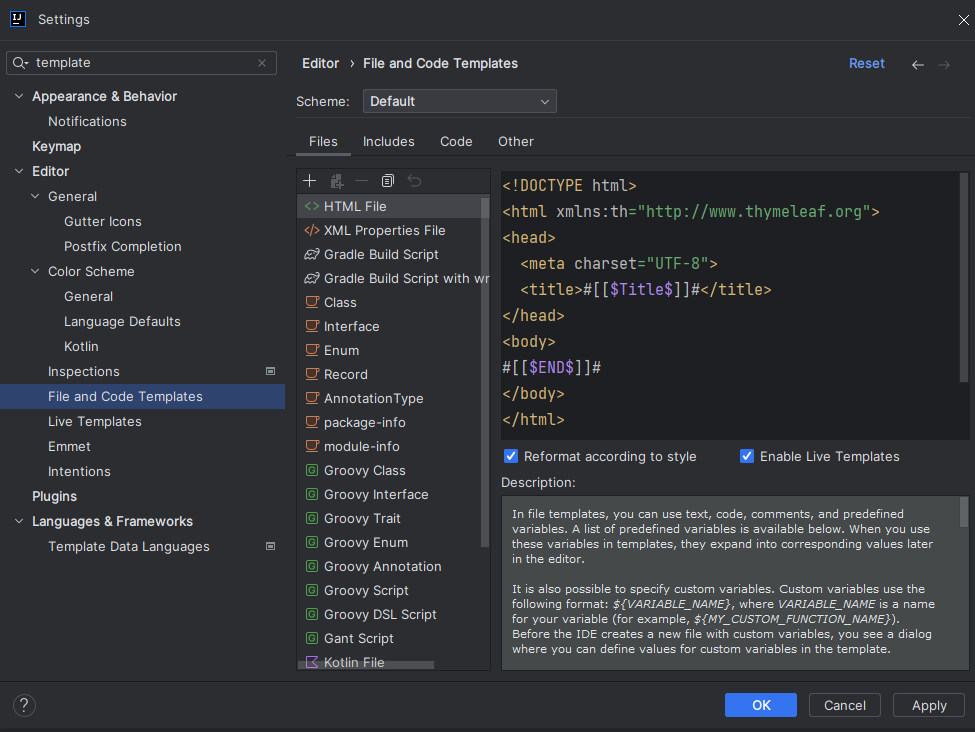This screenshot has height=732, width=975.
Task: Click the Reset link
Action: pos(866,63)
